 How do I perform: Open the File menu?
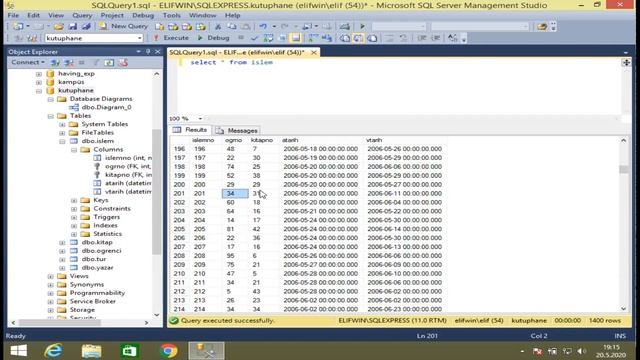pos(13,15)
